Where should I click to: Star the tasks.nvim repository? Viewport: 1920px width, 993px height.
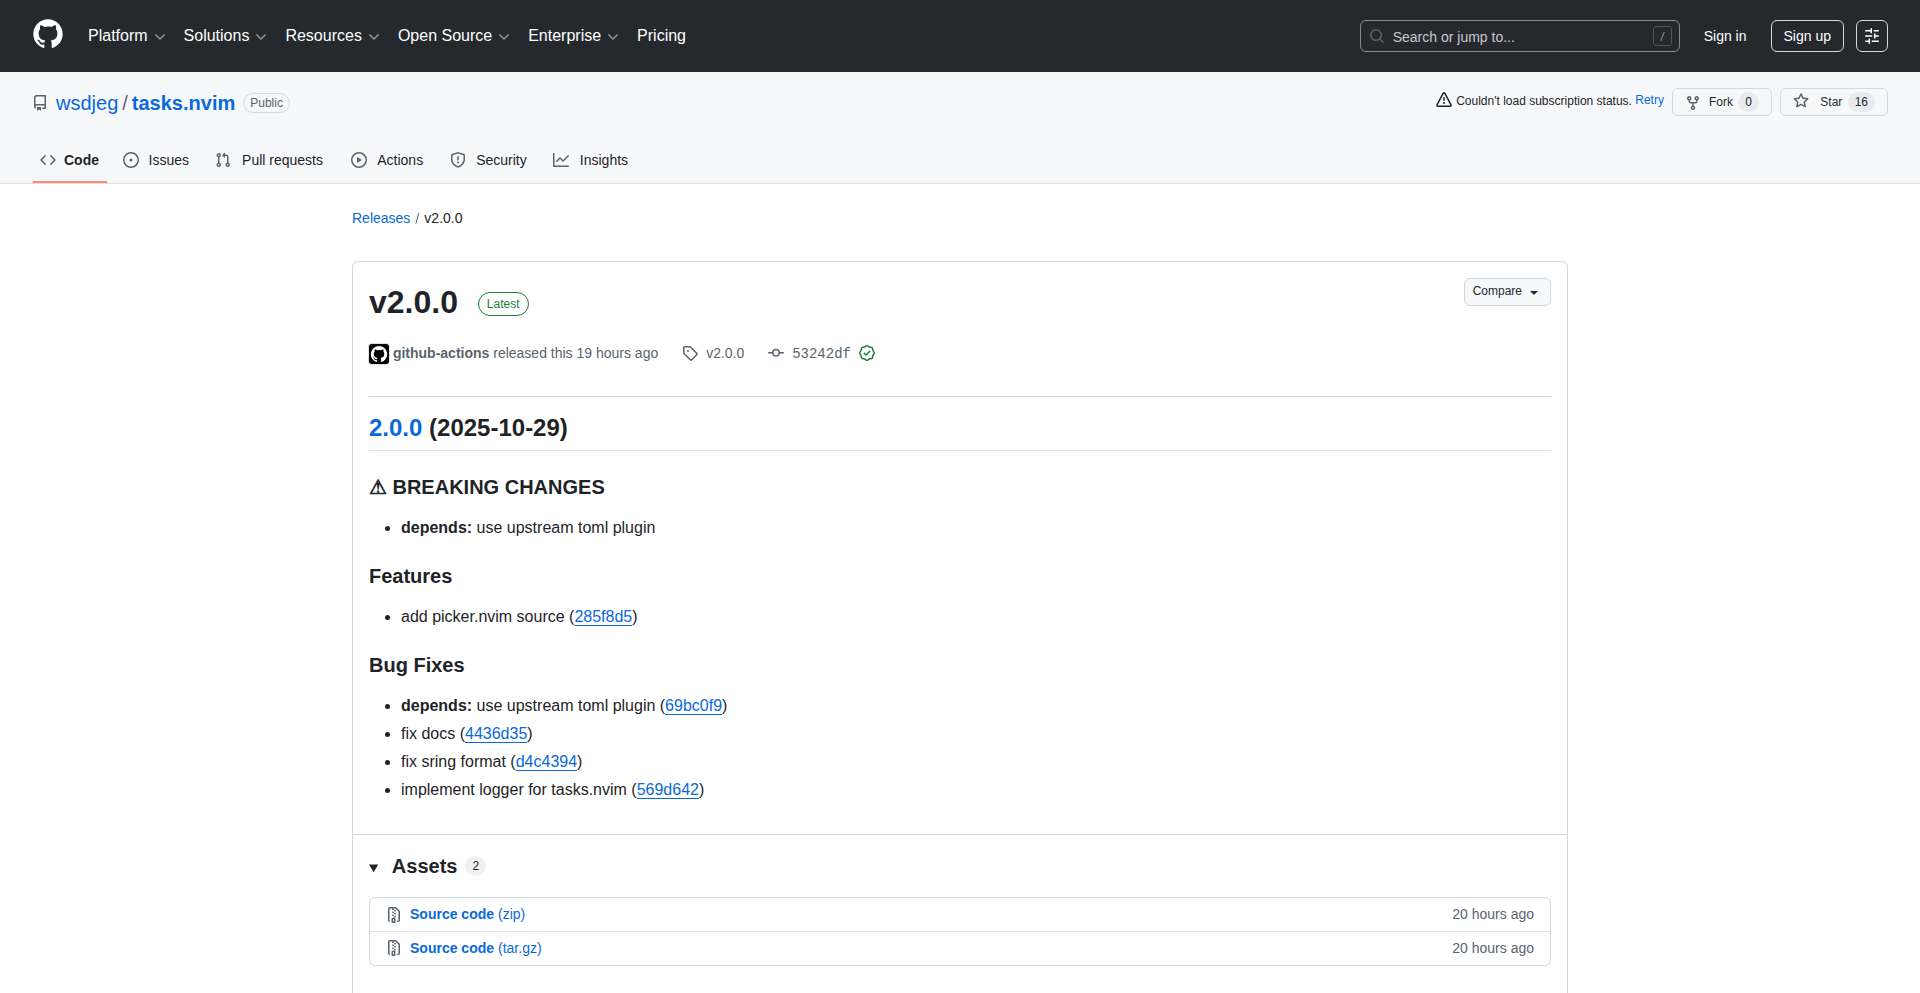pos(1830,101)
